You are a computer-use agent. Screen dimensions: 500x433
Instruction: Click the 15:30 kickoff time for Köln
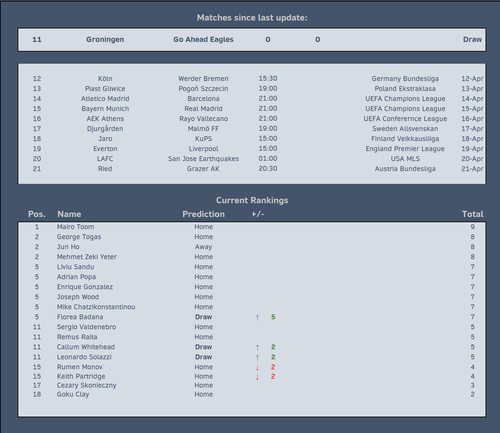click(268, 78)
